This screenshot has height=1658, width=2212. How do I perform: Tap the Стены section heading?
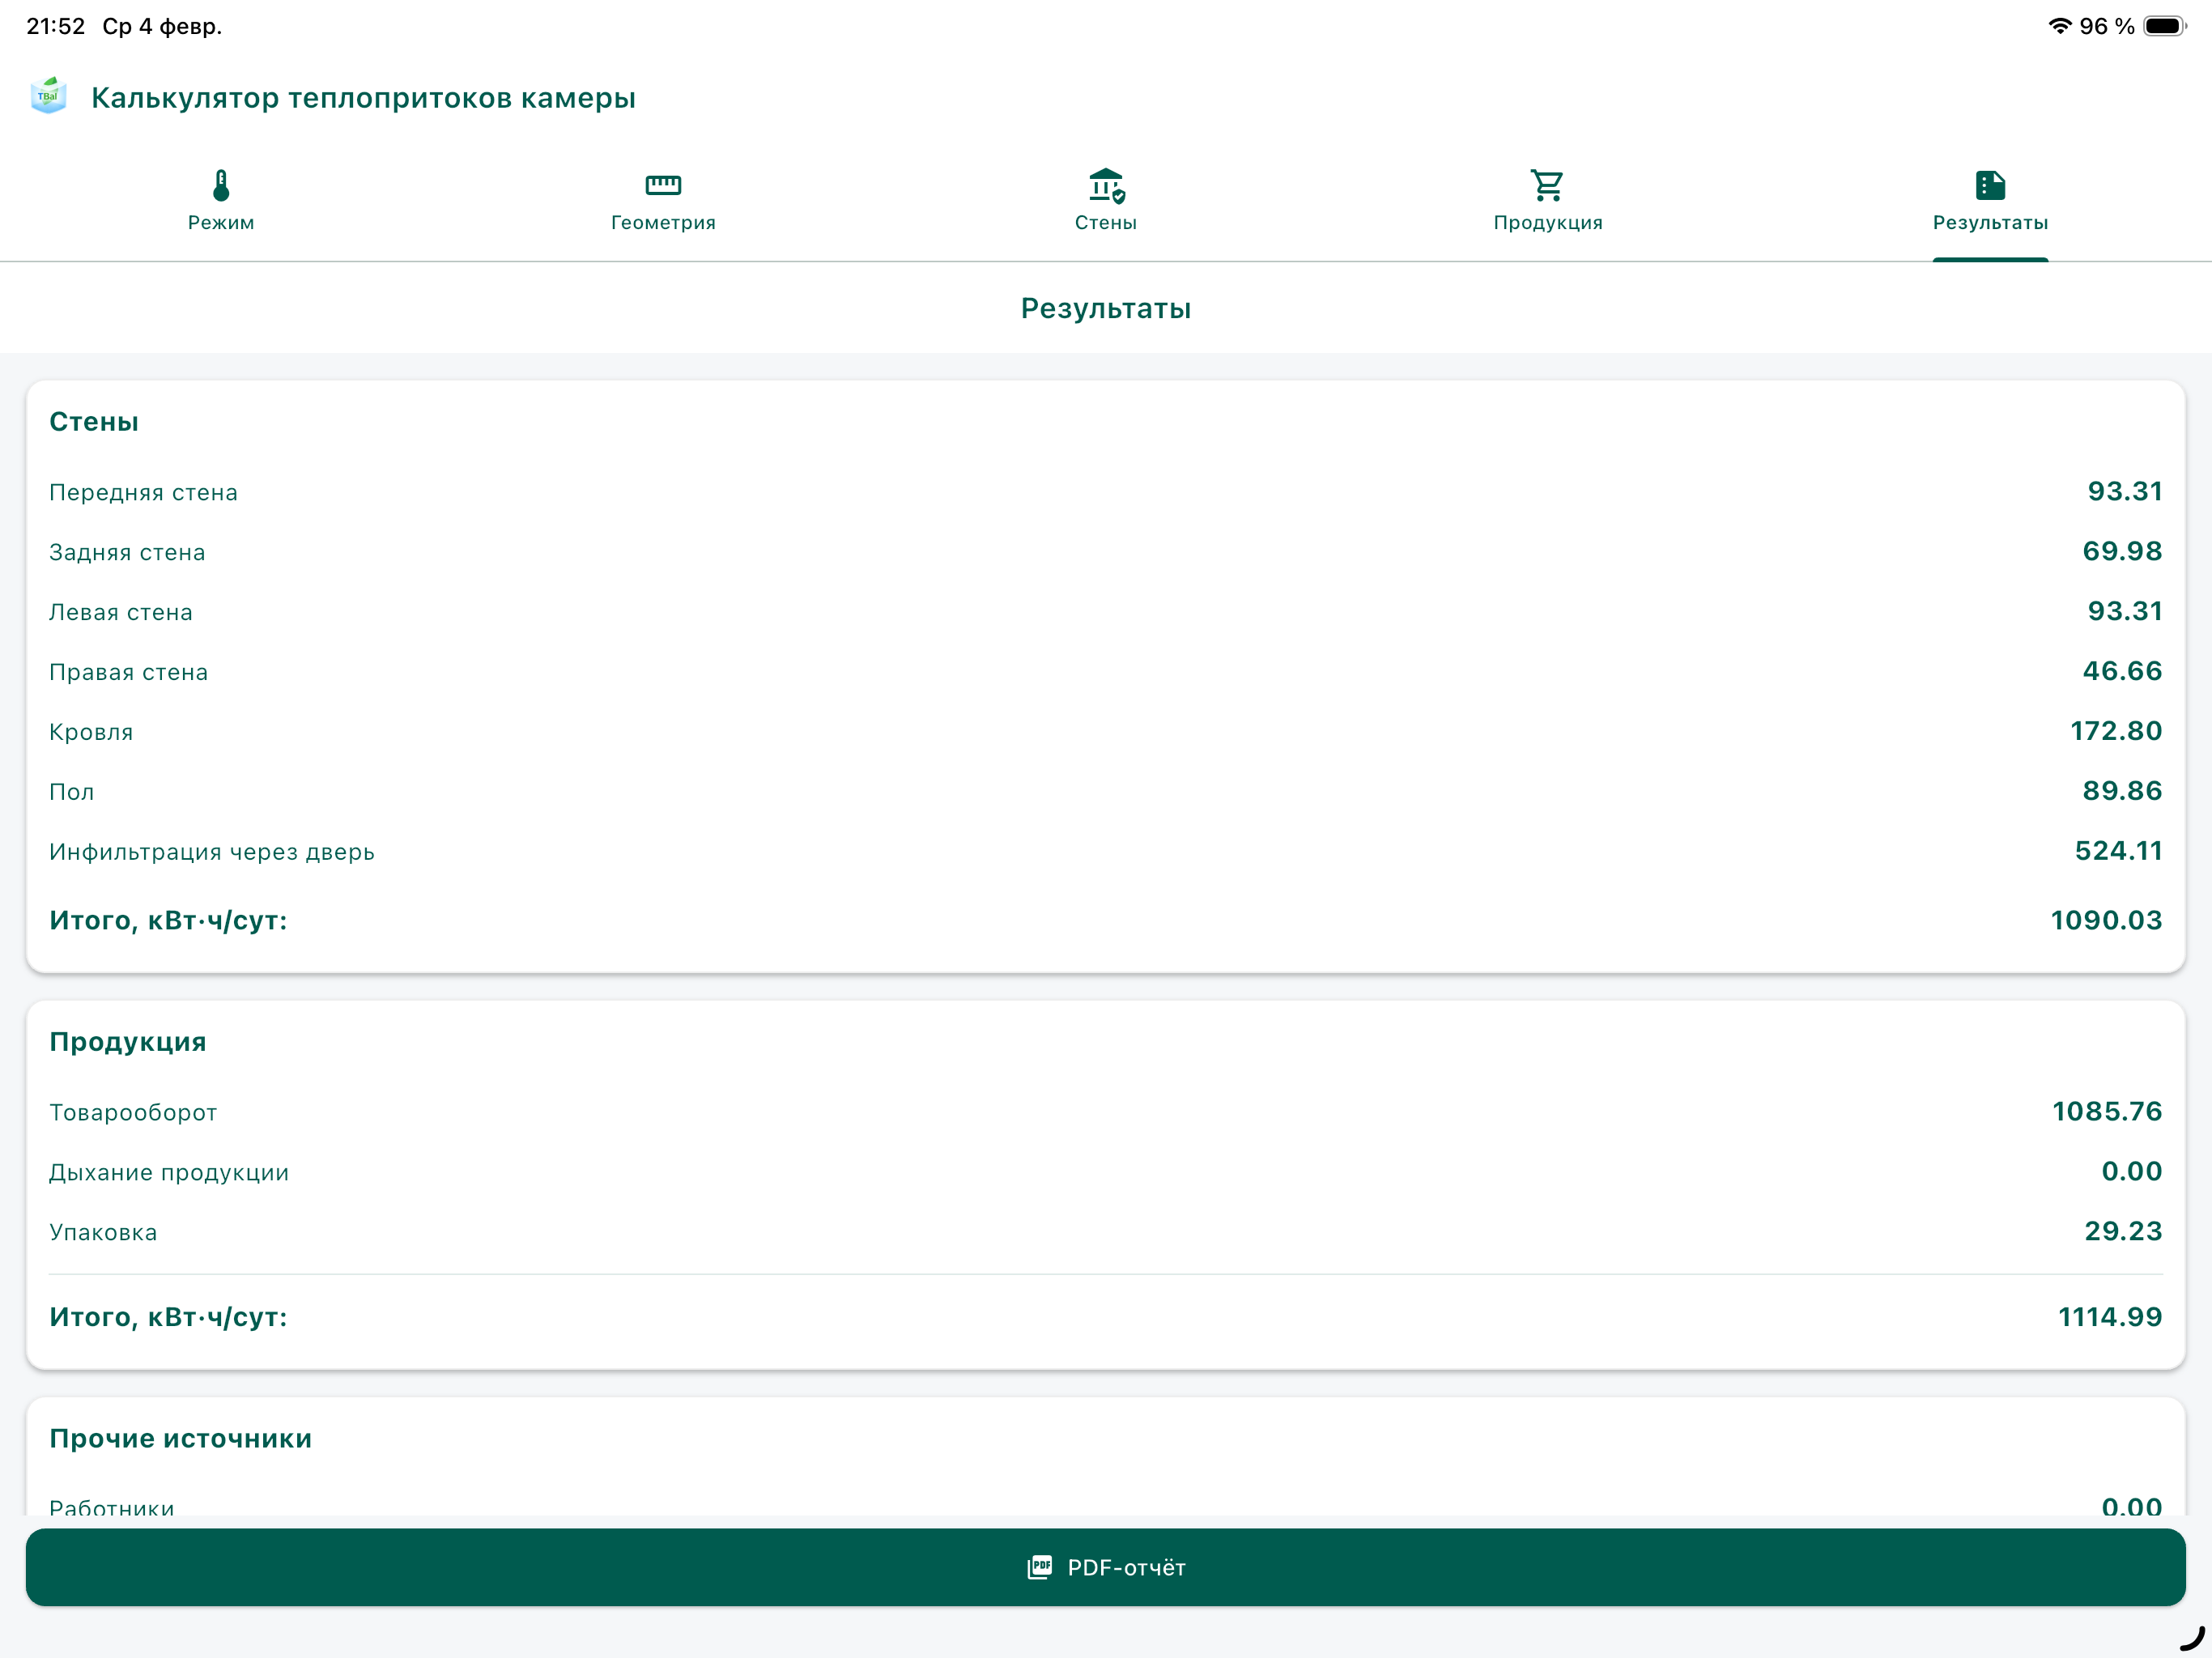click(x=94, y=422)
